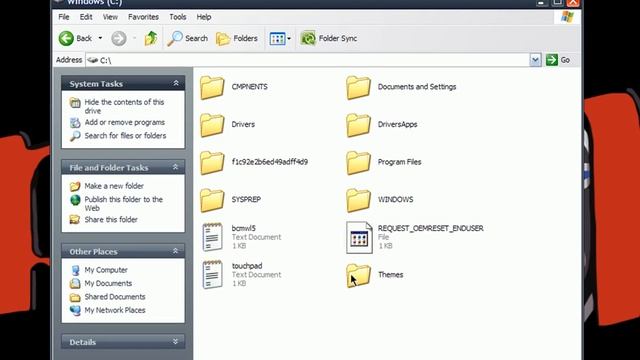Click Share this folder link
Screen dimensions: 640x360
[111, 220]
